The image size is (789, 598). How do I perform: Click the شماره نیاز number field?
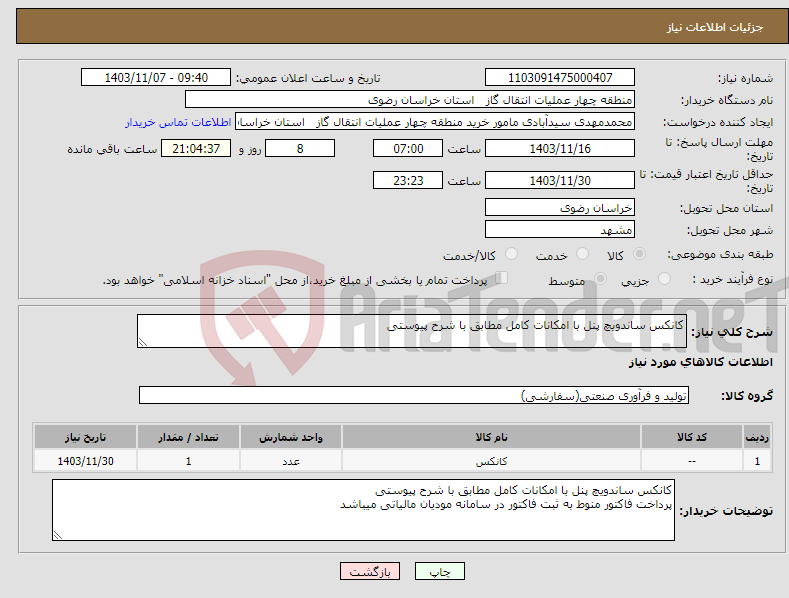pos(560,78)
